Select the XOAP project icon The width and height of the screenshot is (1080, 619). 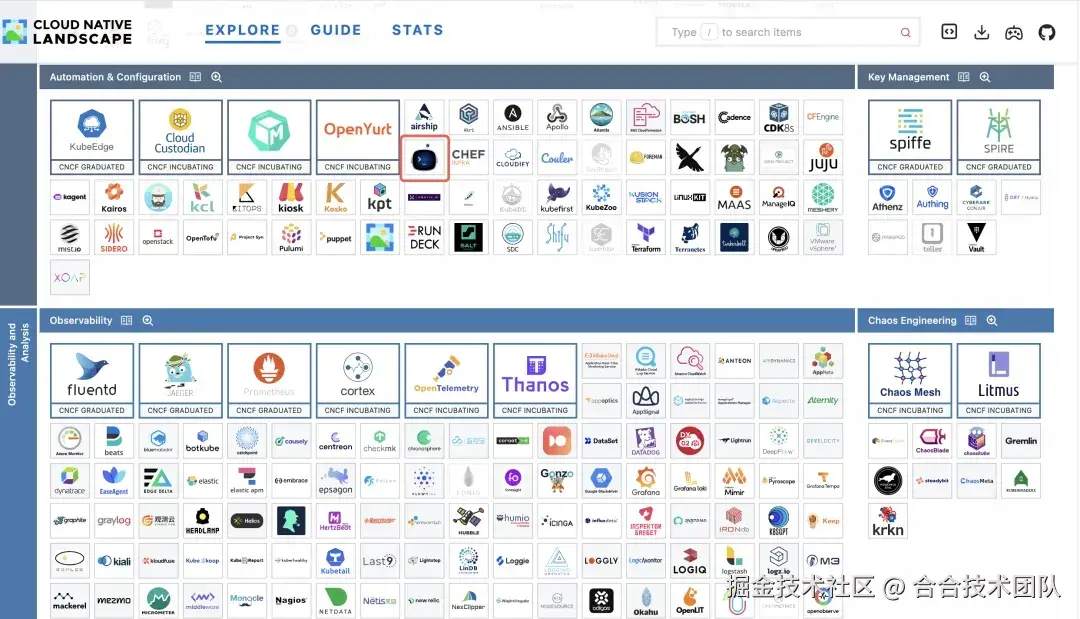tap(70, 277)
